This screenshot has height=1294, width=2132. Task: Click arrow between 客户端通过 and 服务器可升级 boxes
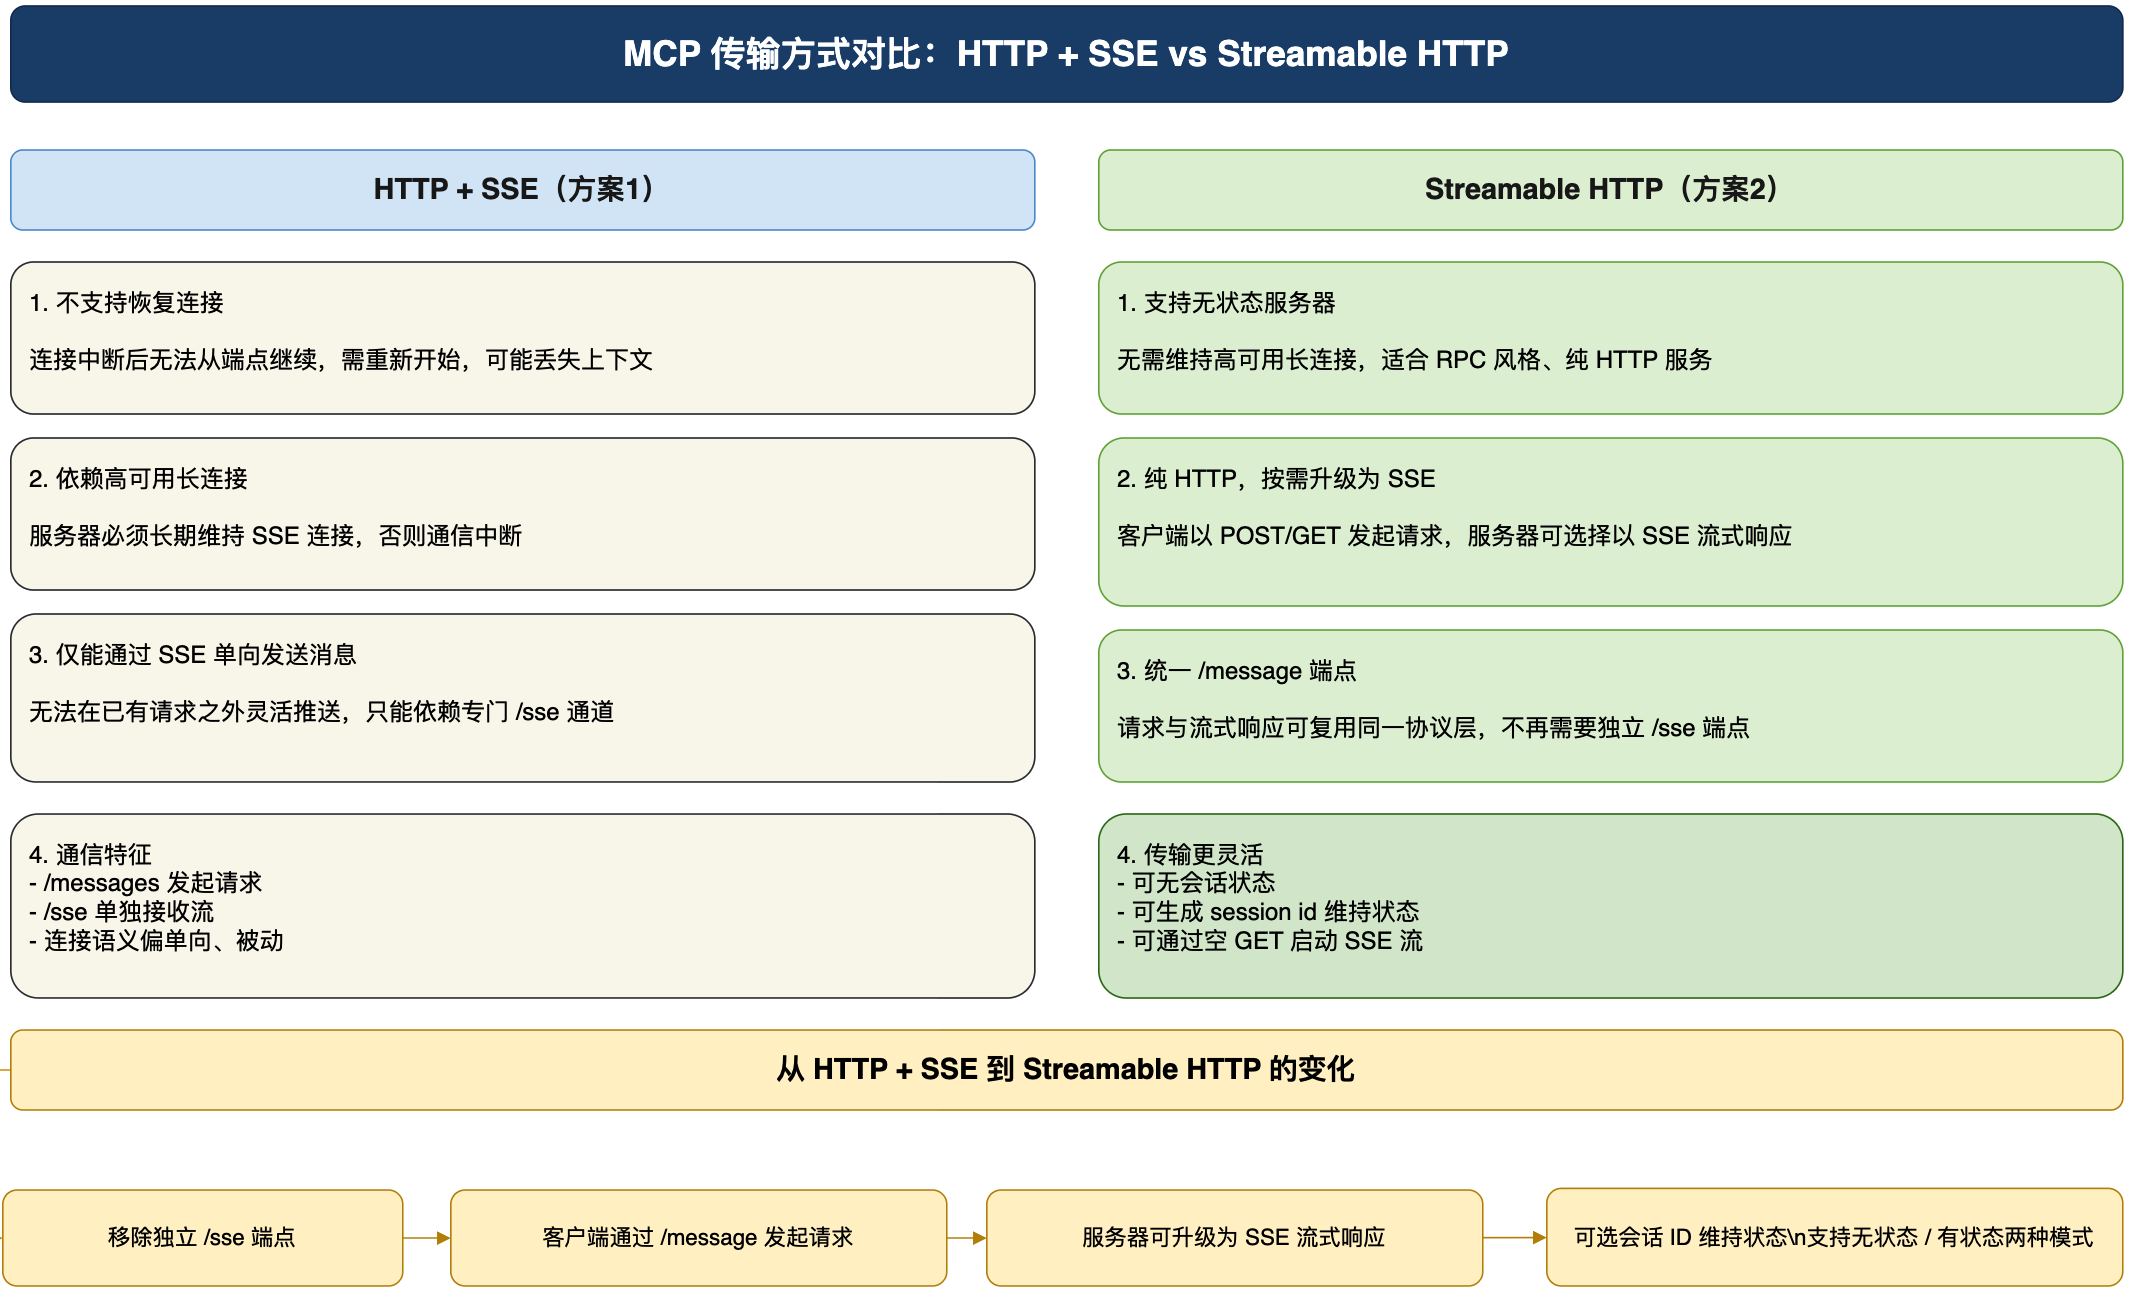pos(967,1238)
